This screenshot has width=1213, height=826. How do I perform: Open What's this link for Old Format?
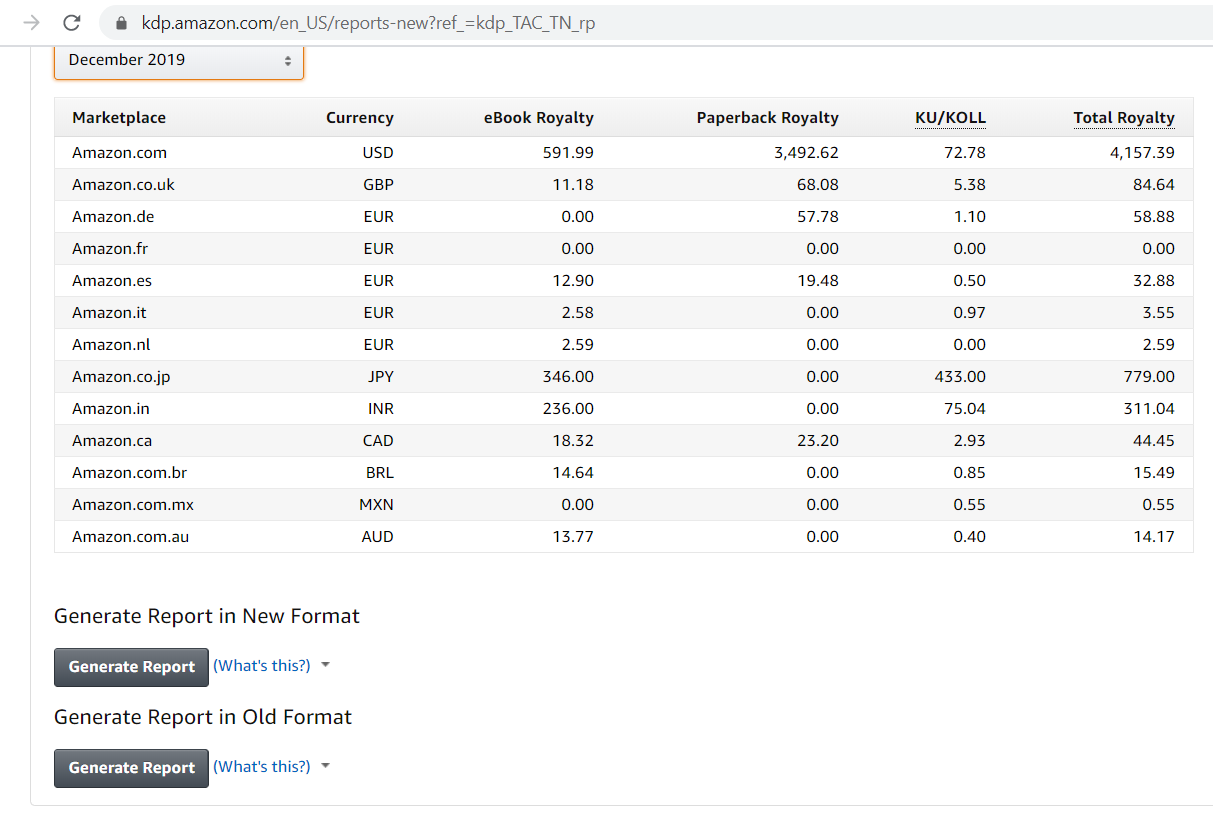262,766
